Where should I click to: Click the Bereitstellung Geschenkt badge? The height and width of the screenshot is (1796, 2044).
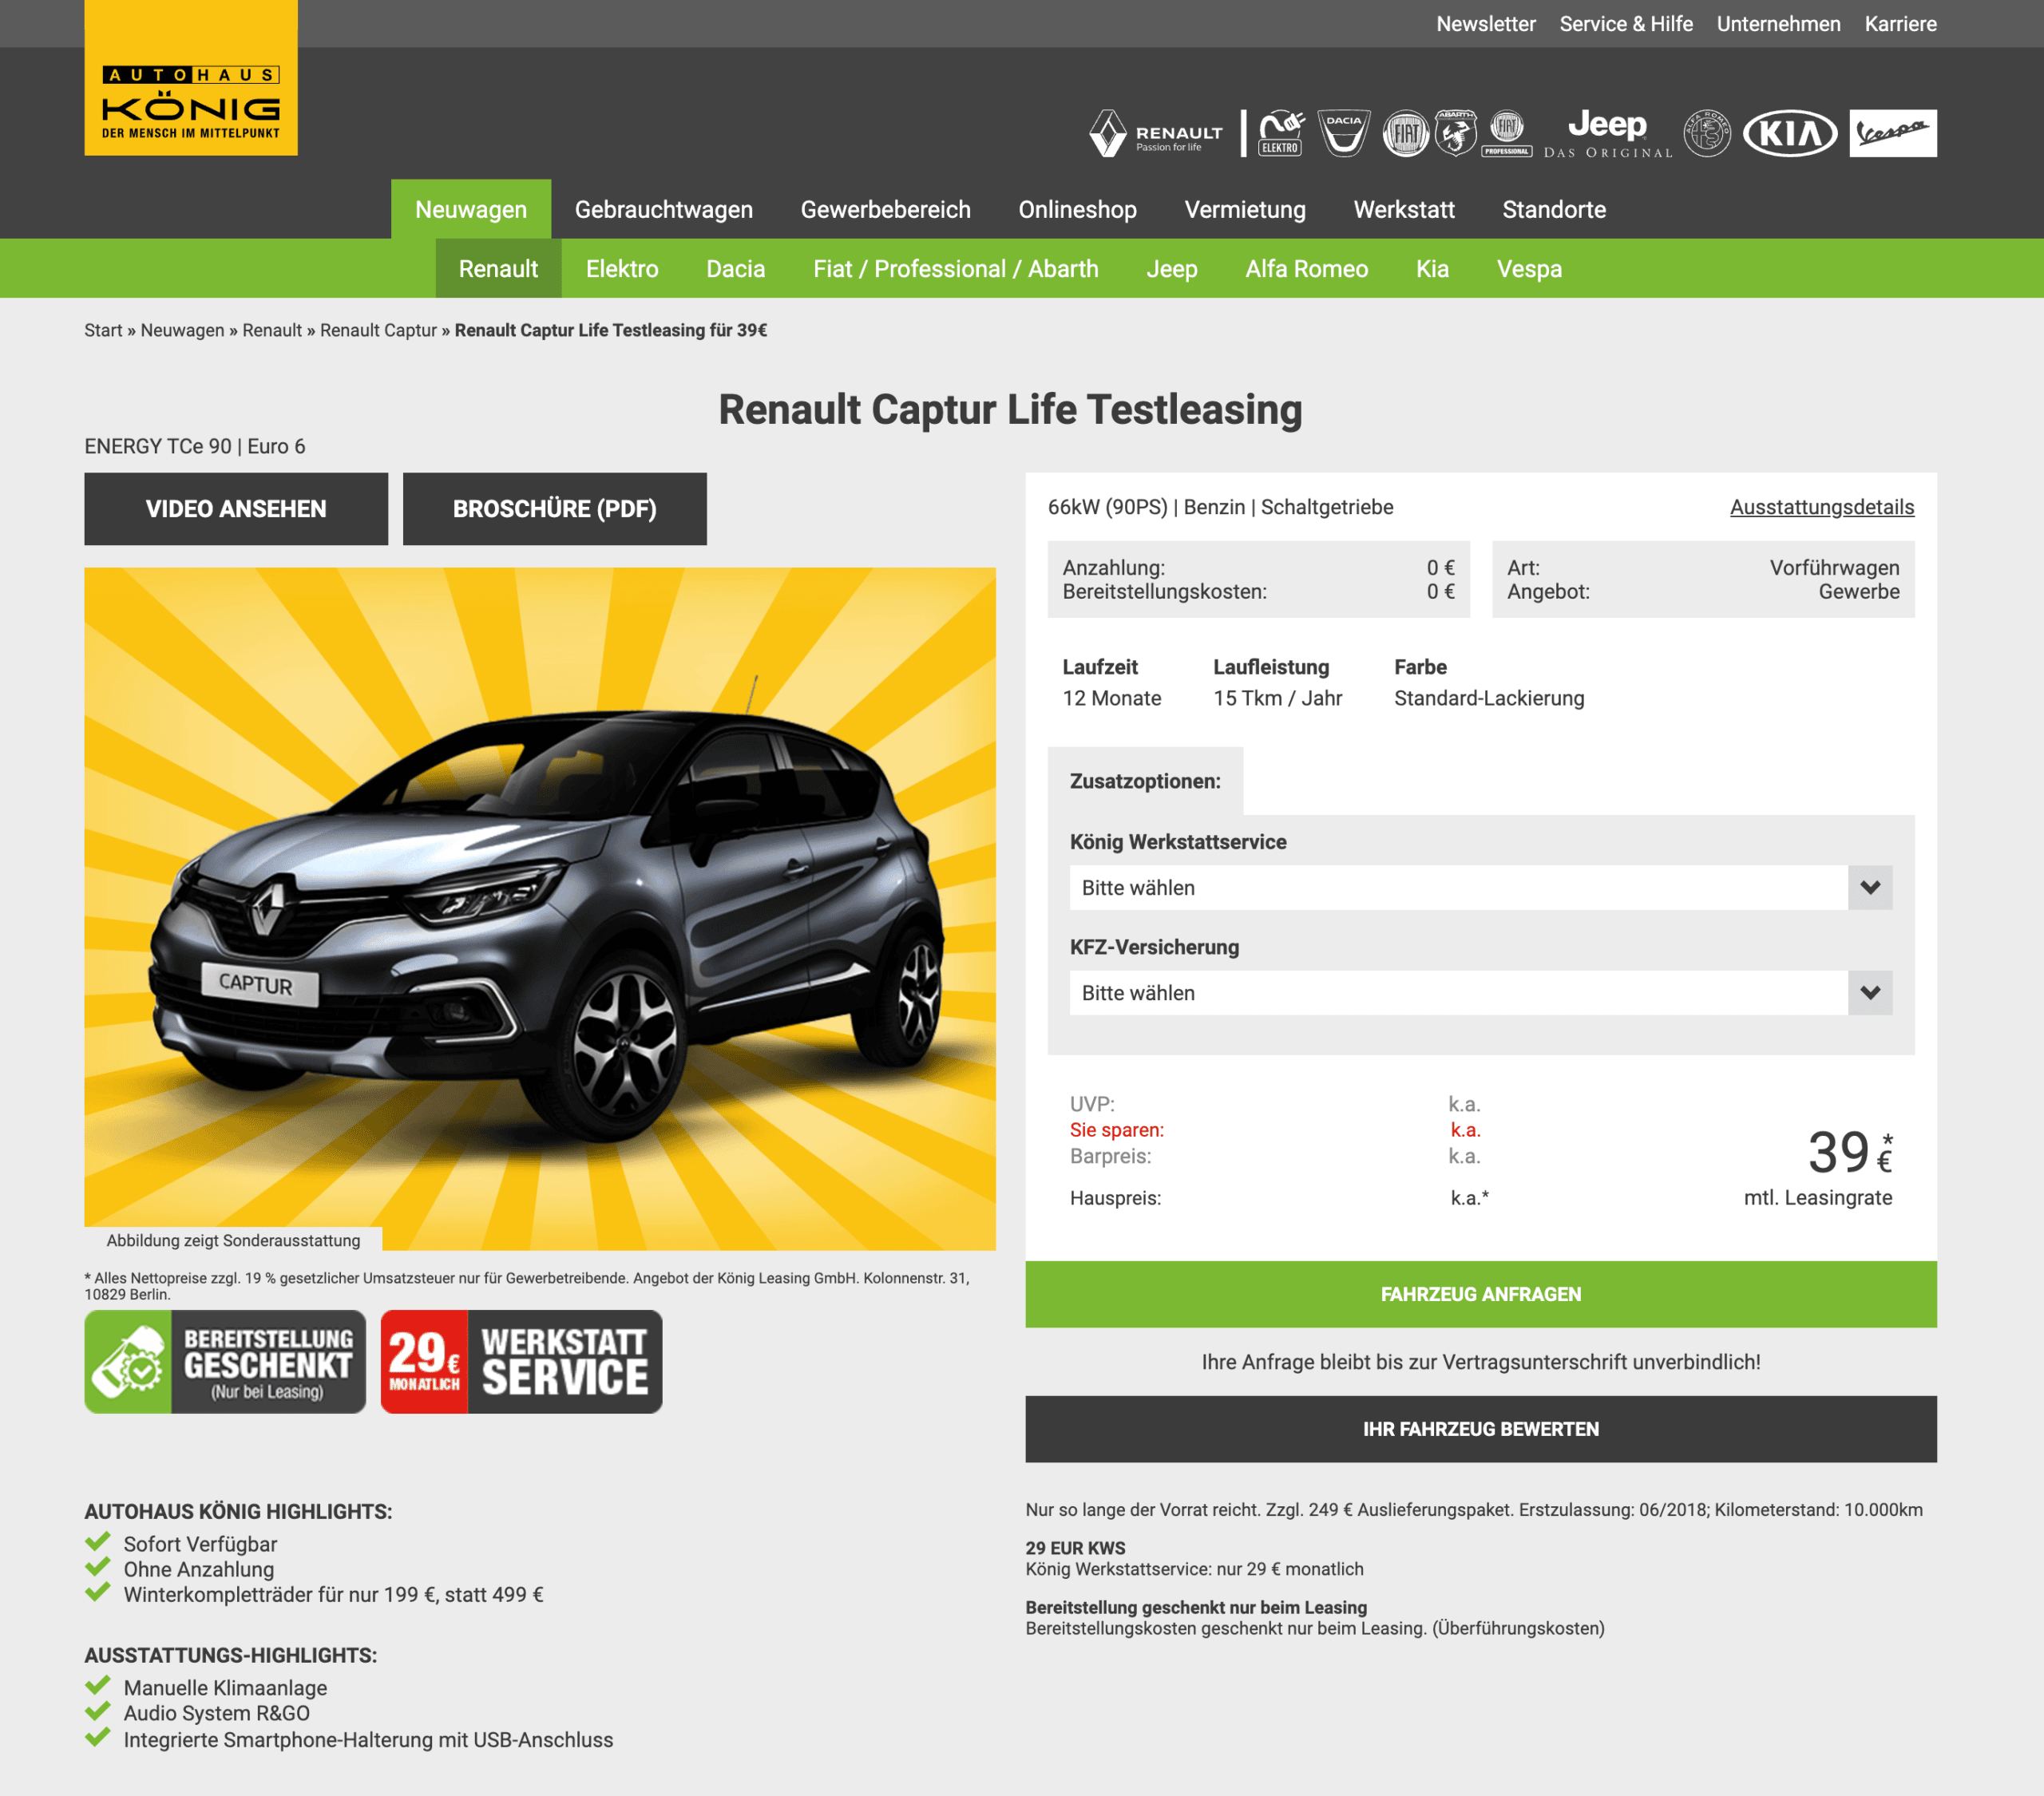(x=225, y=1361)
